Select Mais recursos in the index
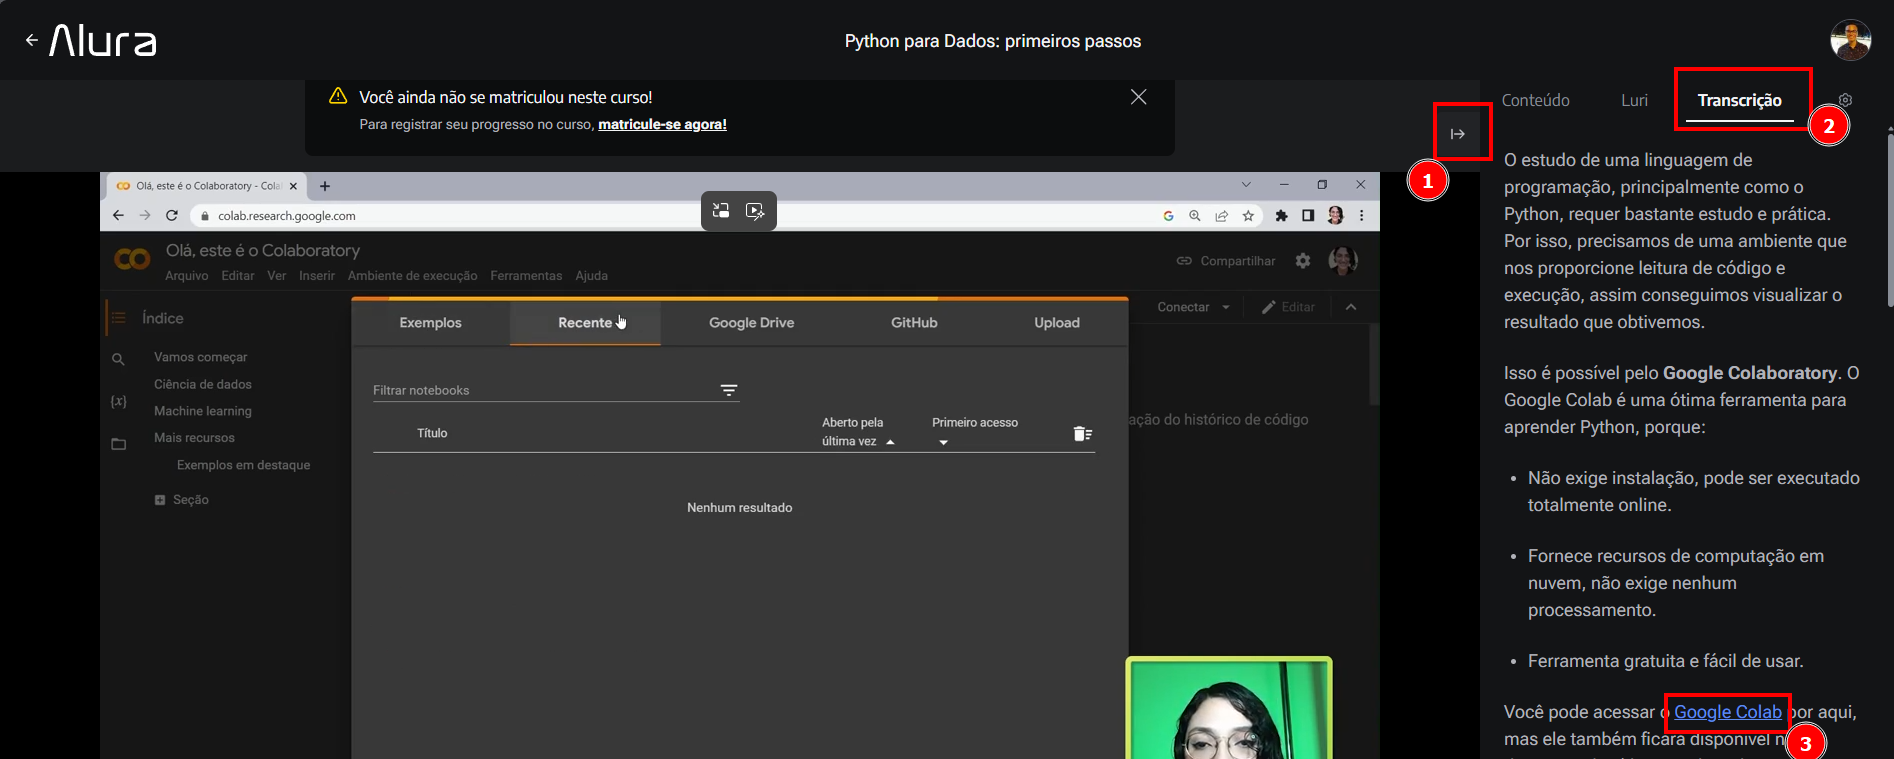Viewport: 1894px width, 759px height. pyautogui.click(x=194, y=438)
